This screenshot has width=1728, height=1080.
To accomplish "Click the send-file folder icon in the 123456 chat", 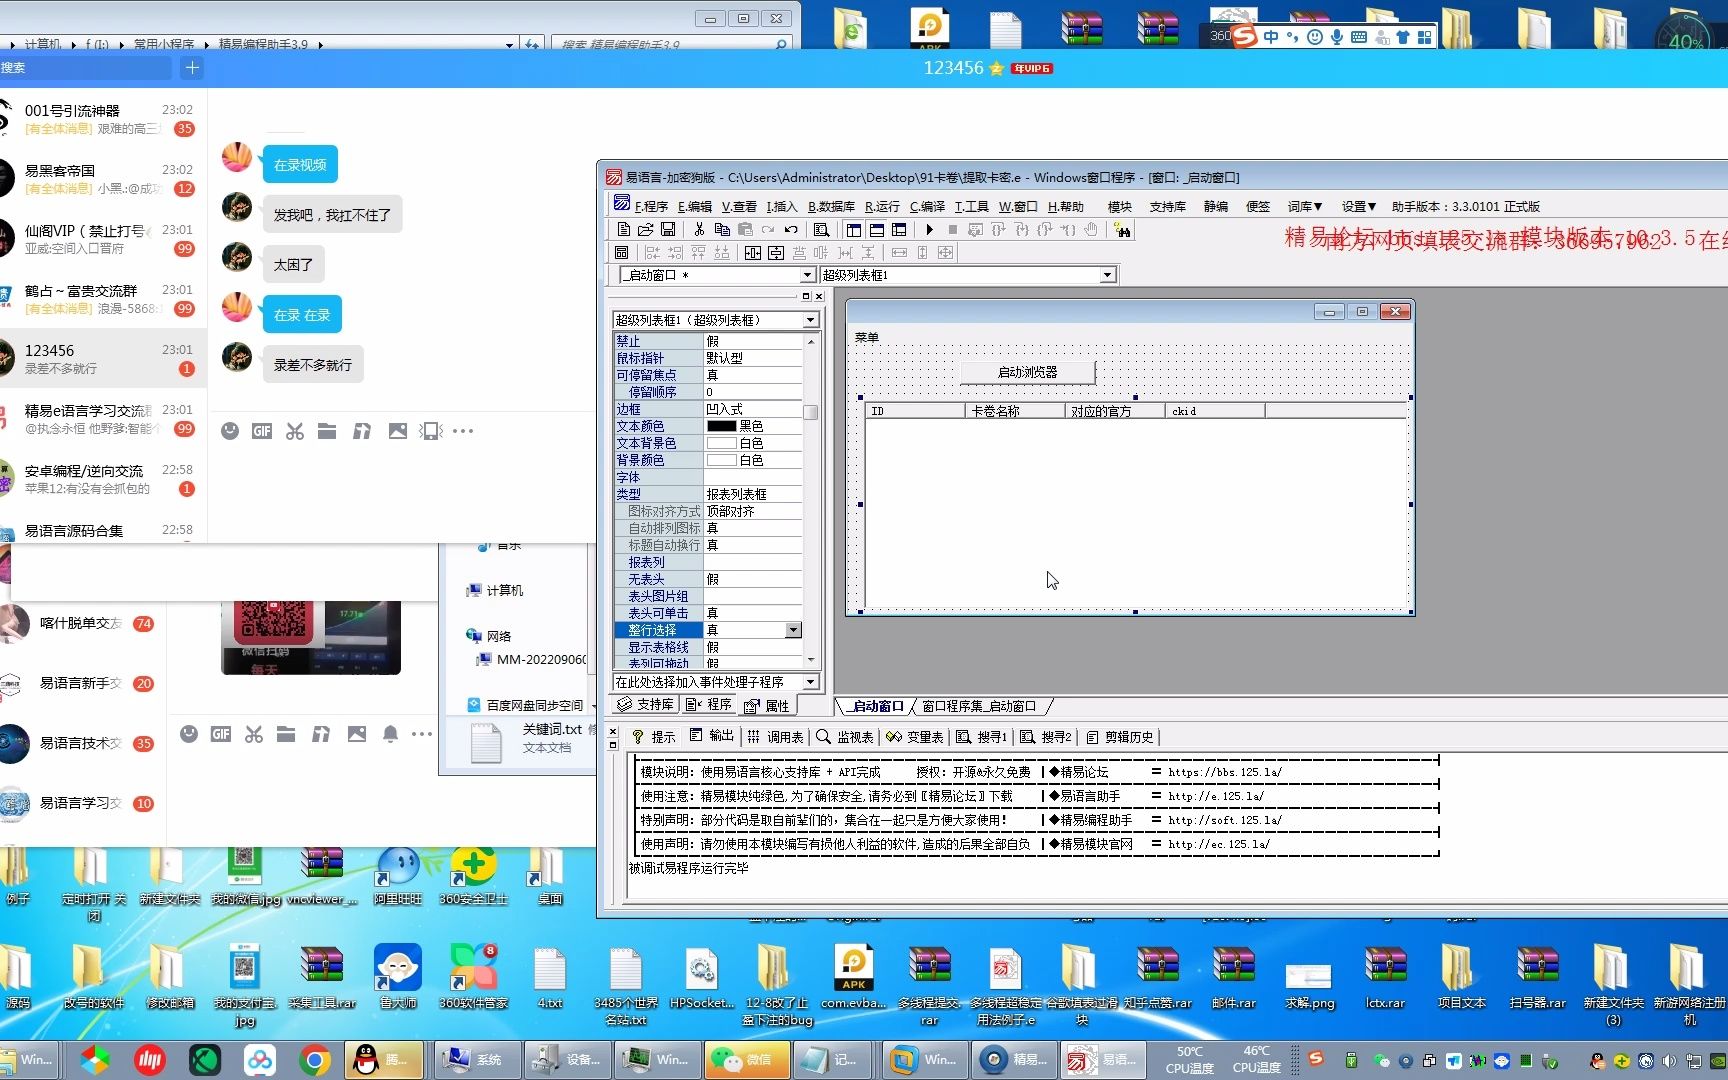I will (327, 431).
